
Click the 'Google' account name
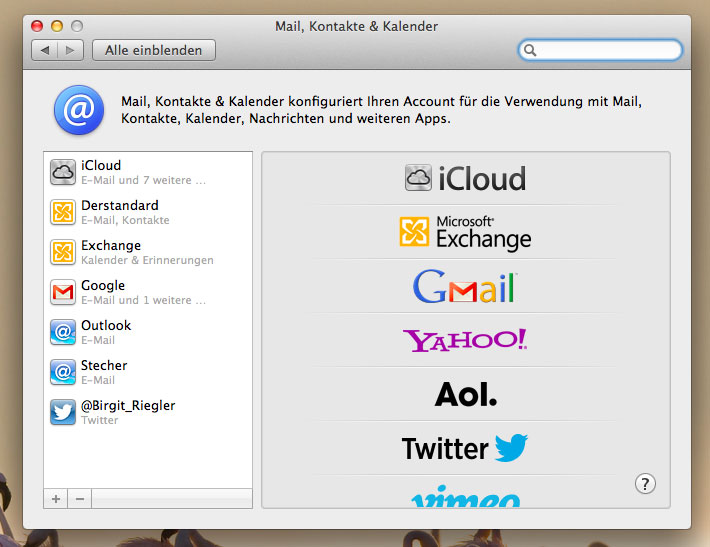coord(103,286)
